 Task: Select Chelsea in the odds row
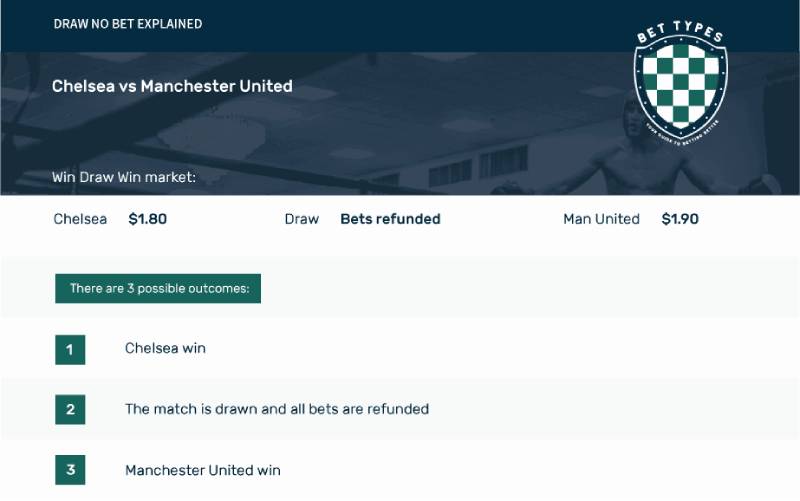point(80,219)
